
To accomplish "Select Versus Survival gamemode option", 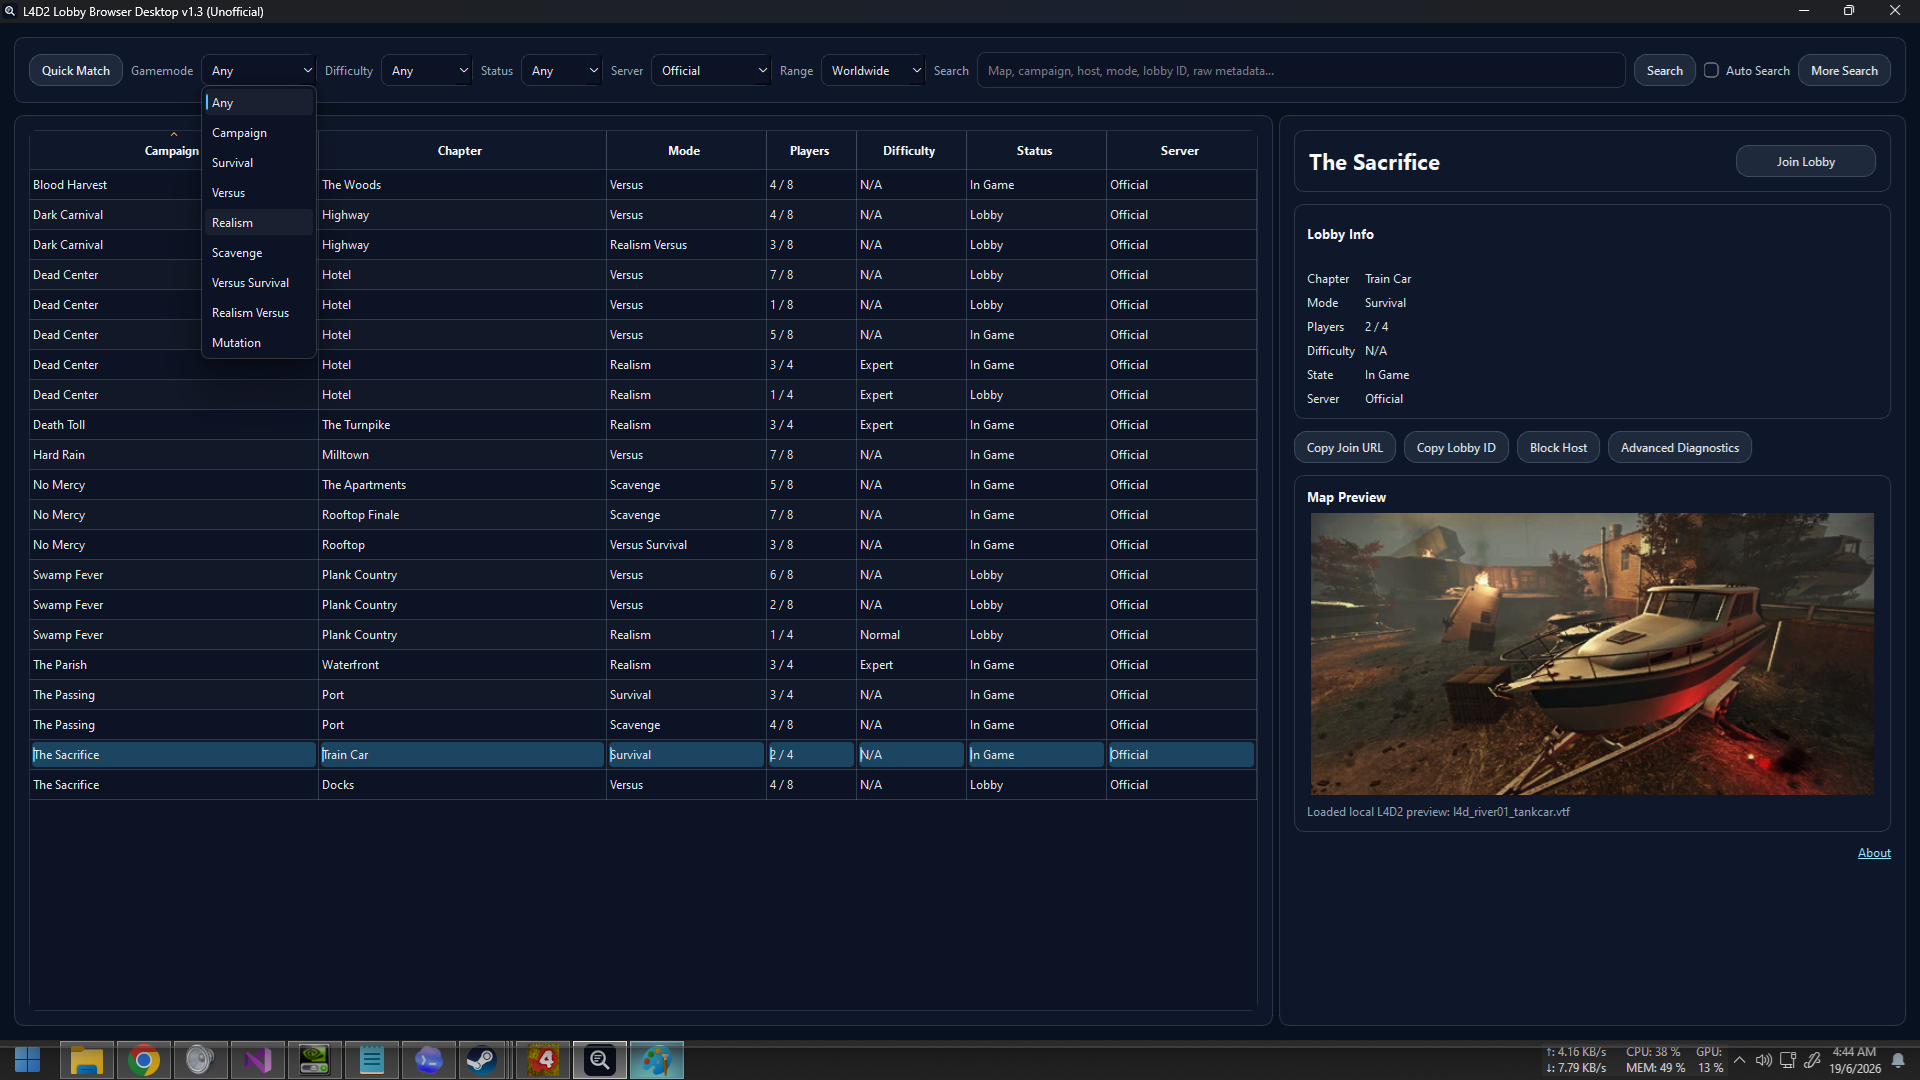I will (x=259, y=282).
